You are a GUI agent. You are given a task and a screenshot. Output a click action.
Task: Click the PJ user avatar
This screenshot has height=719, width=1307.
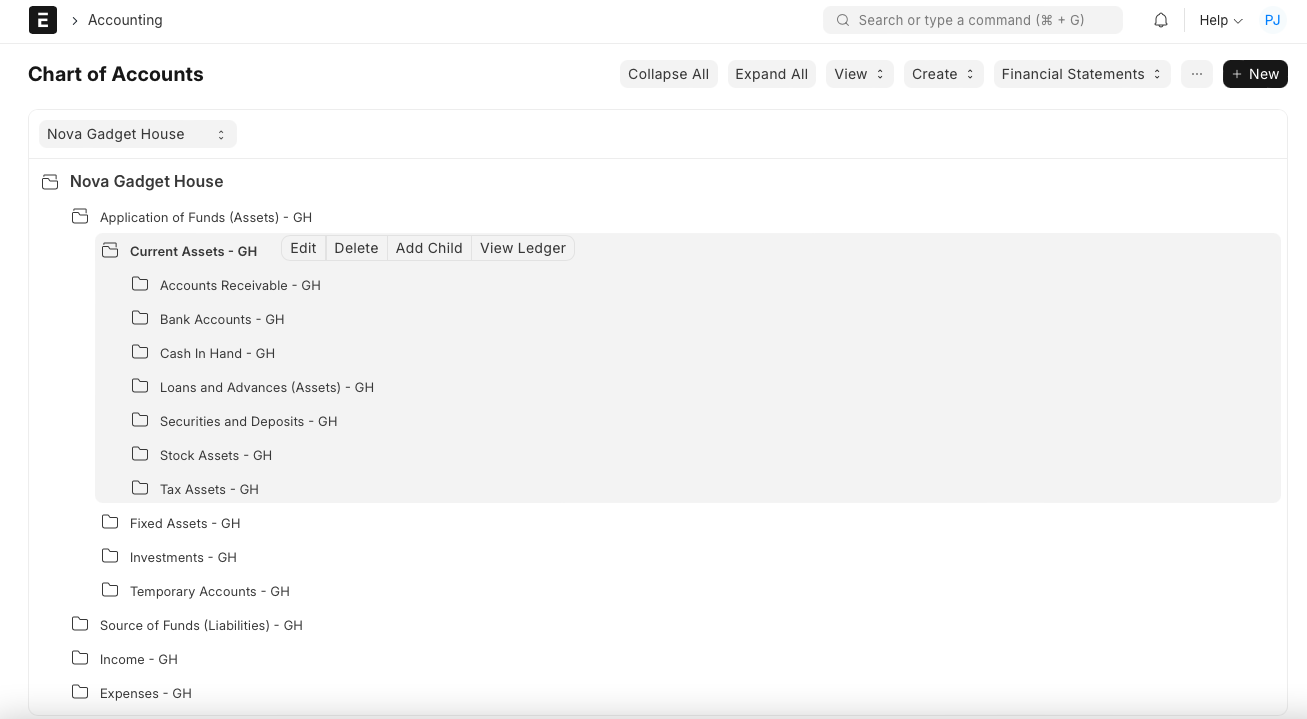click(x=1272, y=20)
